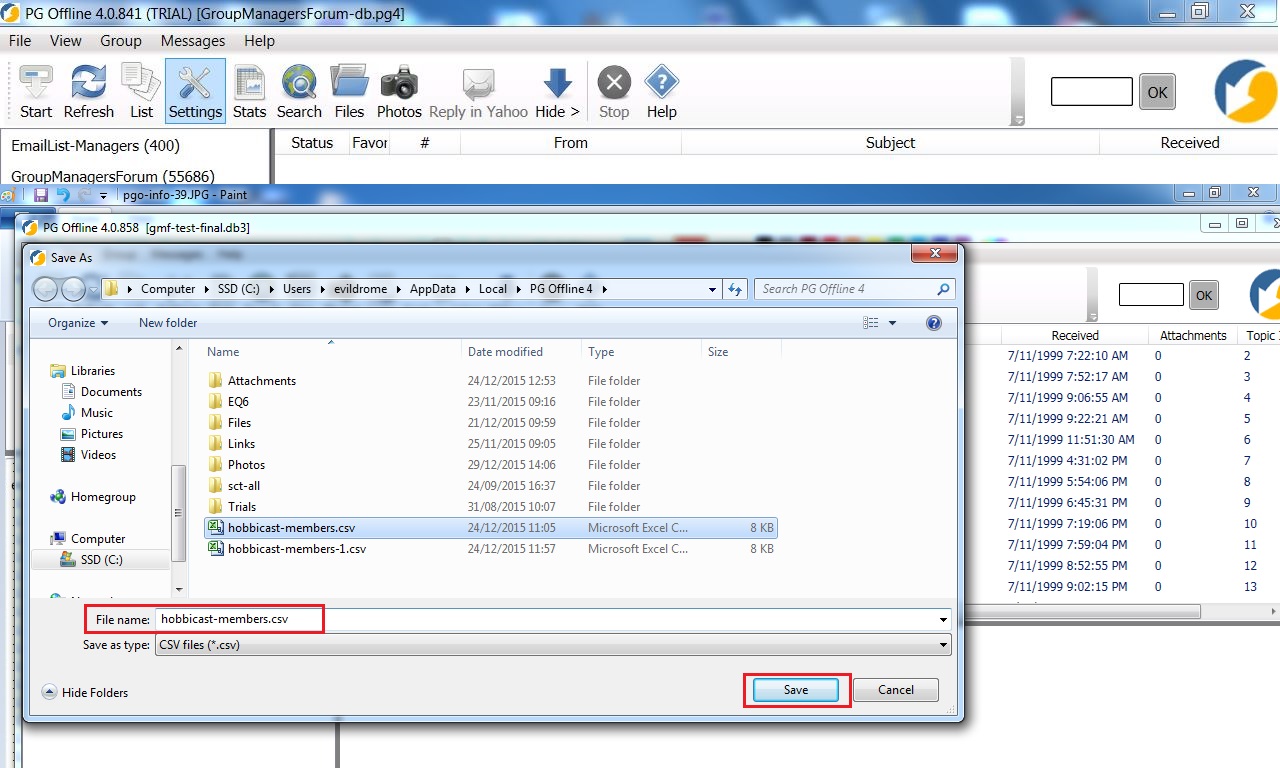The height and width of the screenshot is (768, 1280).
Task: Click the magnifier icon in search box
Action: click(943, 289)
